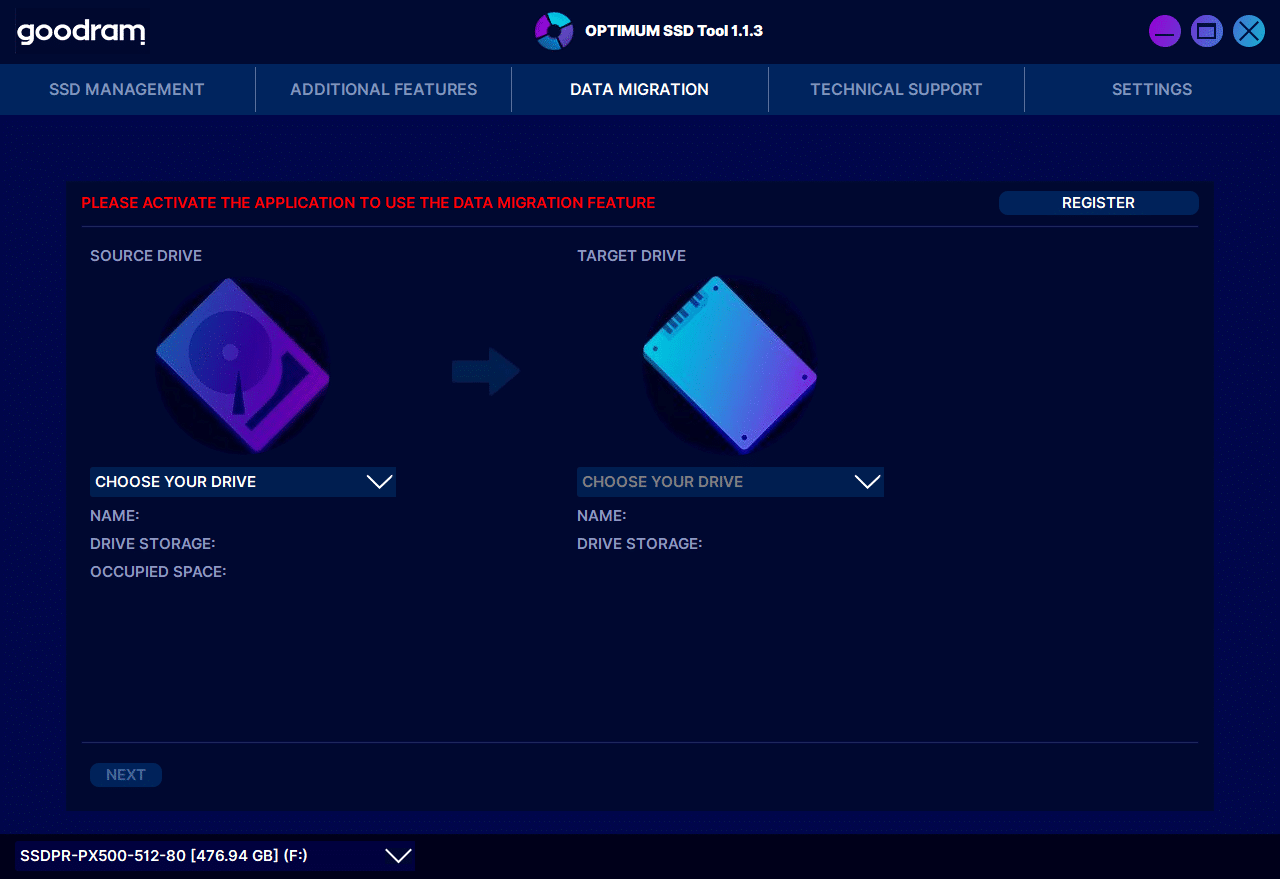Minimize the window with the purple button
The image size is (1280, 879).
[x=1164, y=31]
